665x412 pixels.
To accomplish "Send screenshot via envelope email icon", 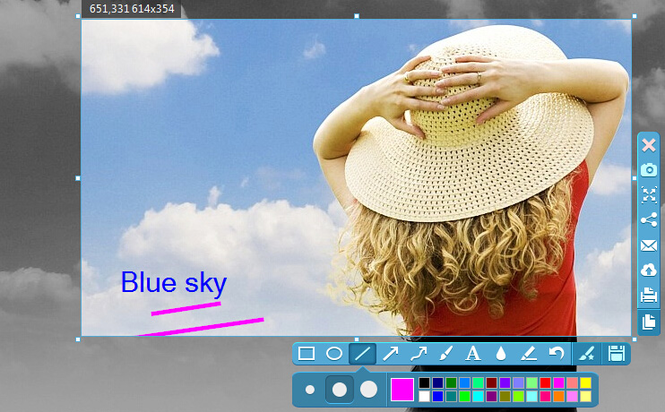I will (648, 245).
